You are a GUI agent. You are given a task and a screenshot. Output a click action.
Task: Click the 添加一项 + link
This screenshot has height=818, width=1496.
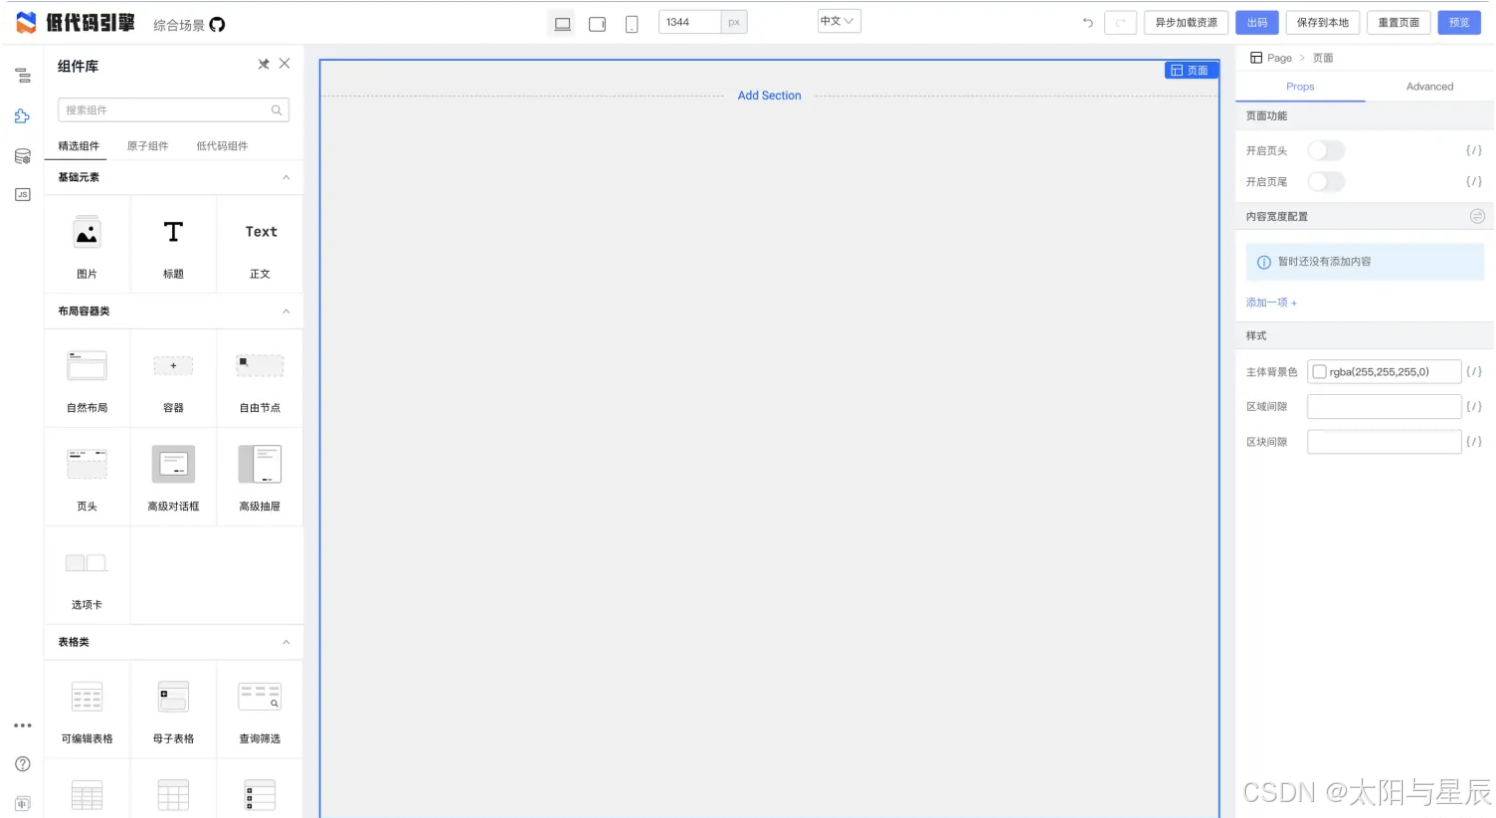(1271, 303)
